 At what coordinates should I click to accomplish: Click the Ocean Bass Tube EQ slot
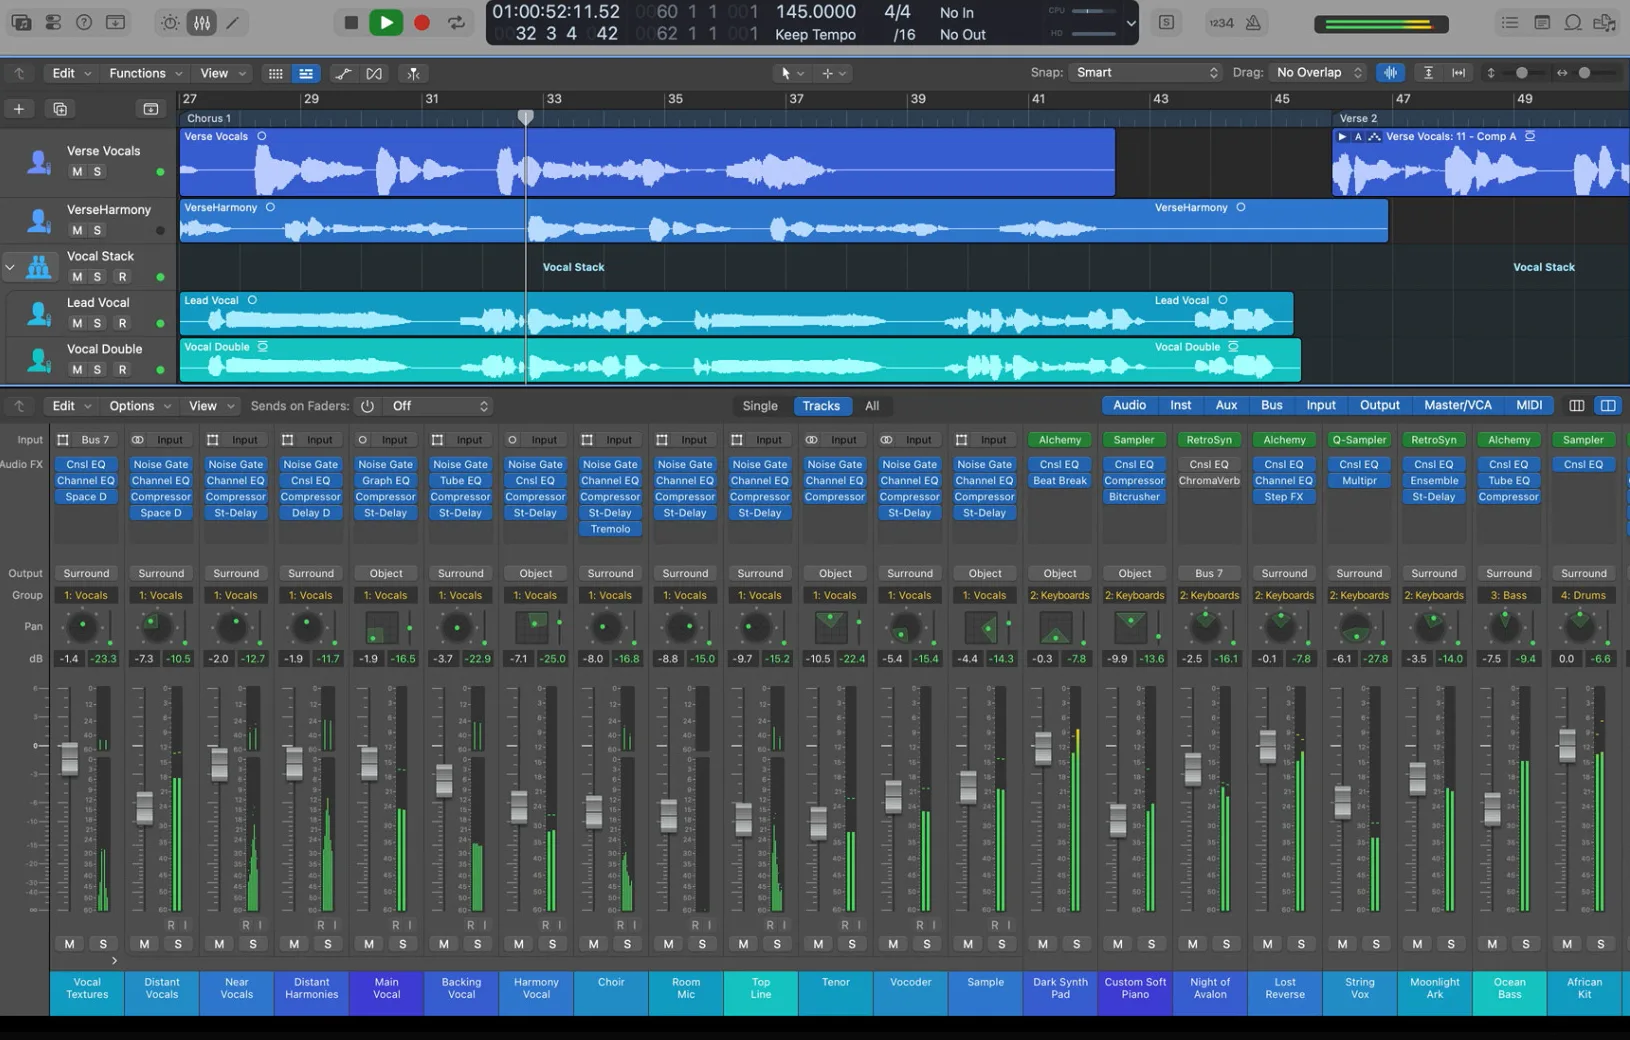(1508, 481)
